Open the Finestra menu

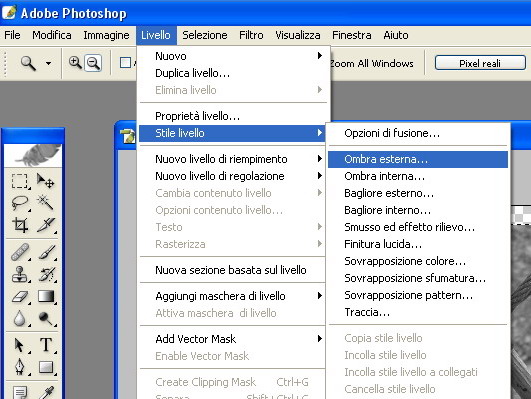coord(352,35)
